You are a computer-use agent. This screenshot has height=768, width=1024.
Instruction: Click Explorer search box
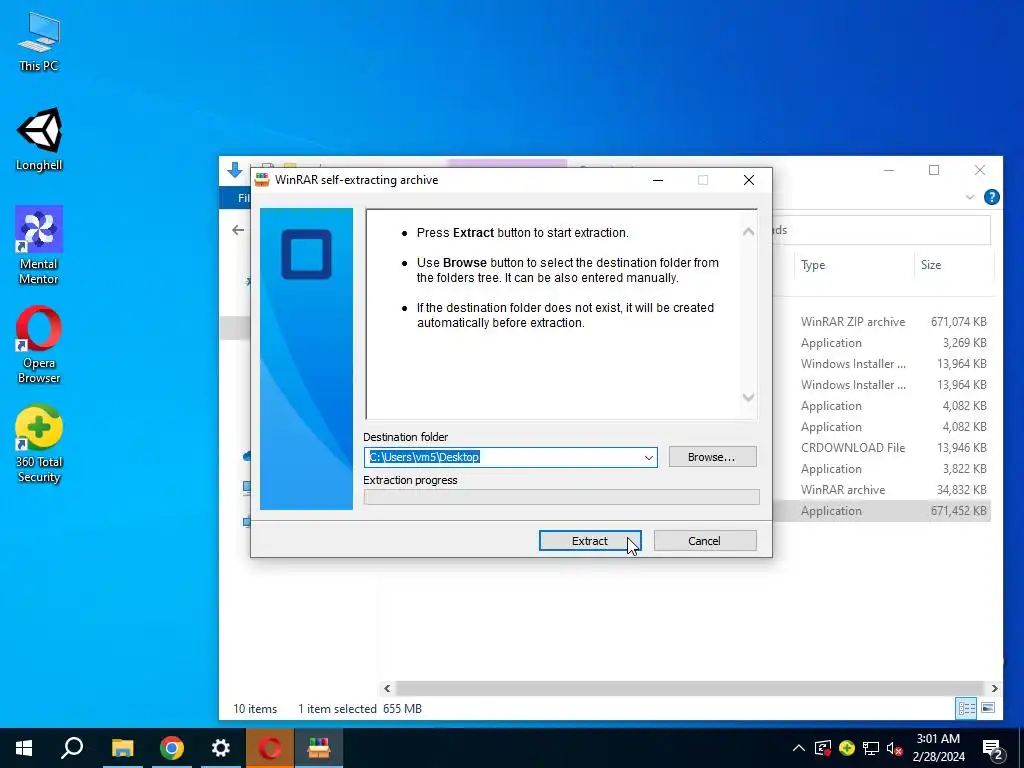882,230
